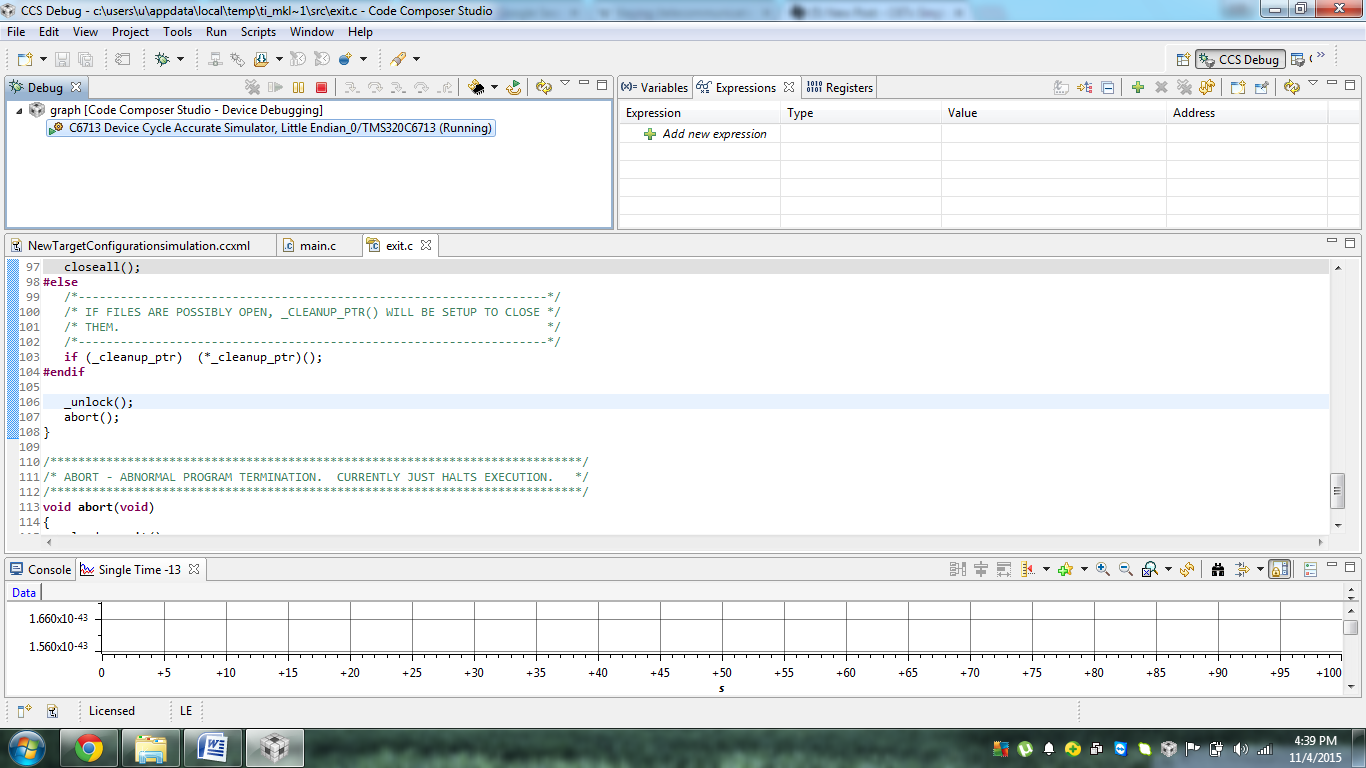Open the Debug view menu triangle
This screenshot has height=768, width=1366.
click(x=565, y=84)
